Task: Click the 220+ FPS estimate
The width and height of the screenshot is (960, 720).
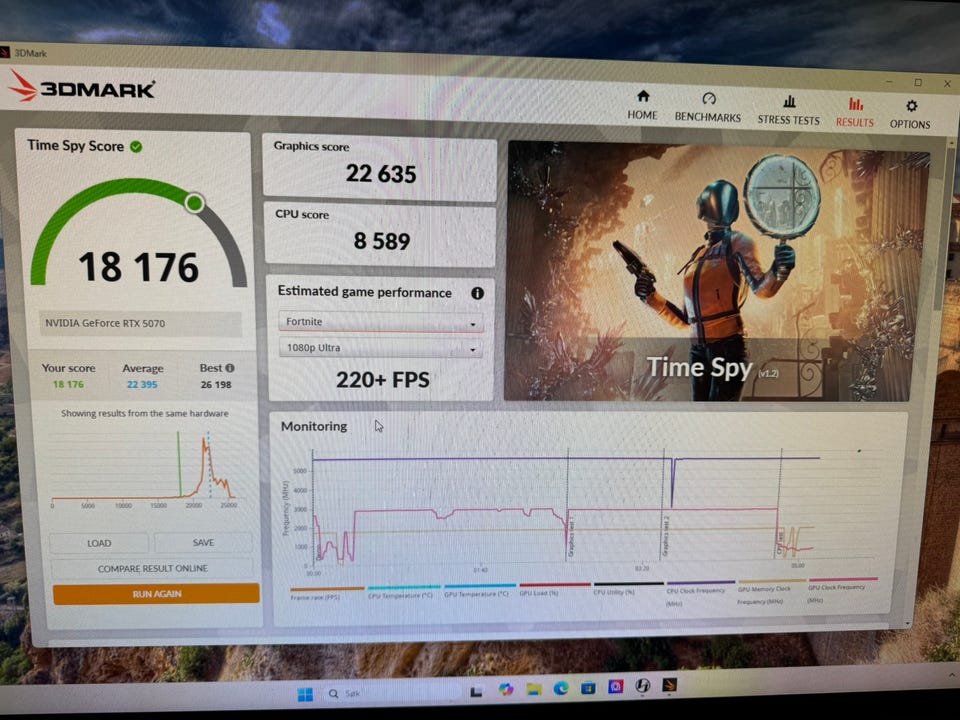Action: pos(383,380)
